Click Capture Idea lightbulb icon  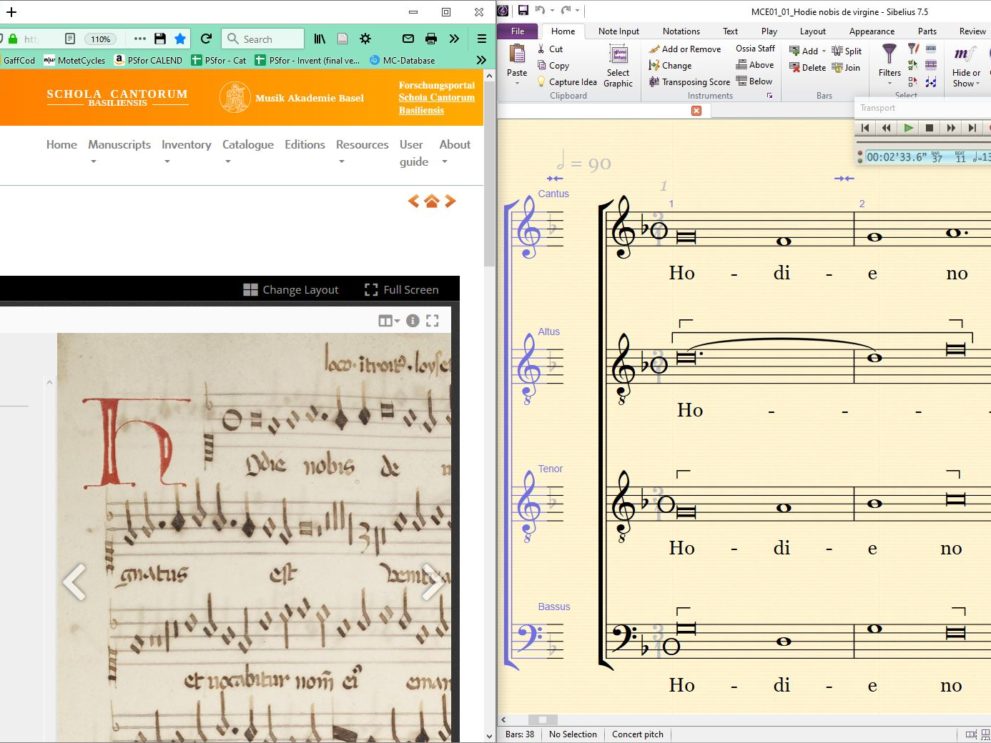click(x=542, y=82)
